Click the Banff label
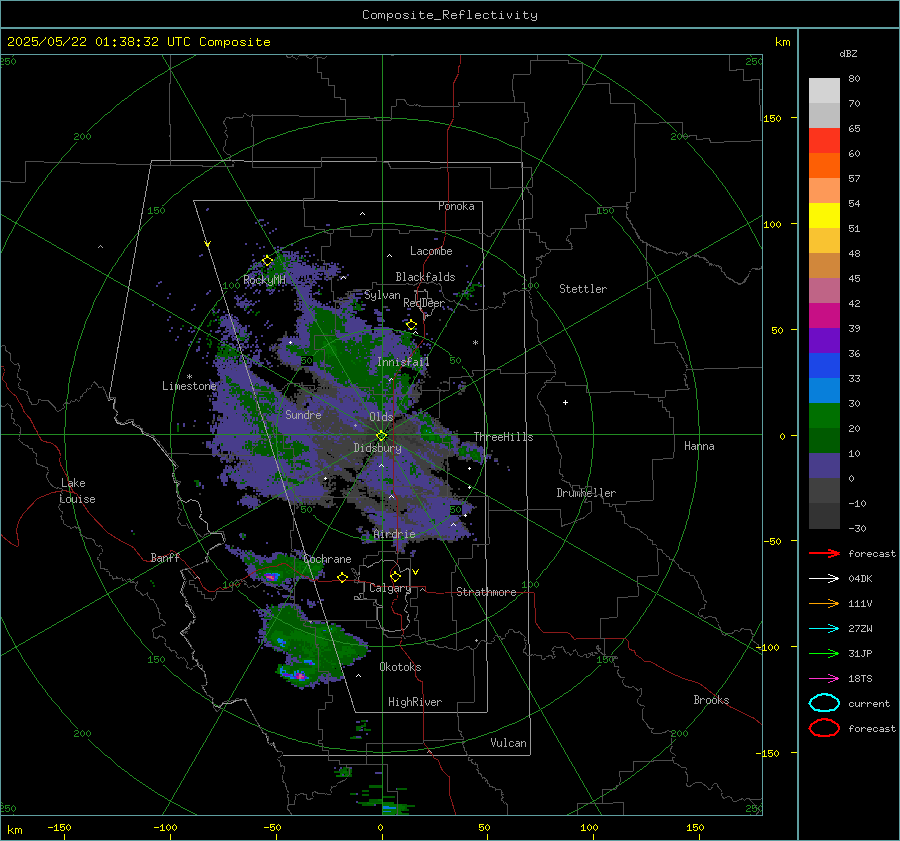Screen dimensions: 900x841 [x=165, y=557]
